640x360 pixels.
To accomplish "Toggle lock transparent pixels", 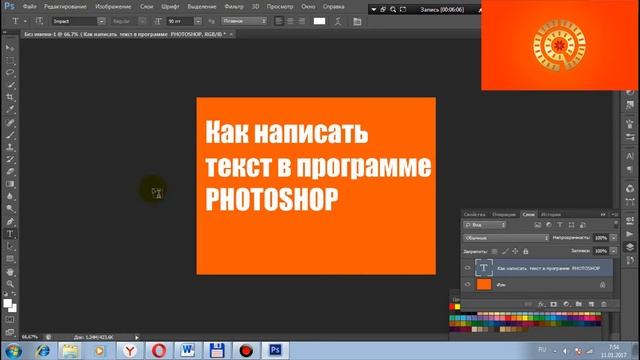I will coord(494,251).
